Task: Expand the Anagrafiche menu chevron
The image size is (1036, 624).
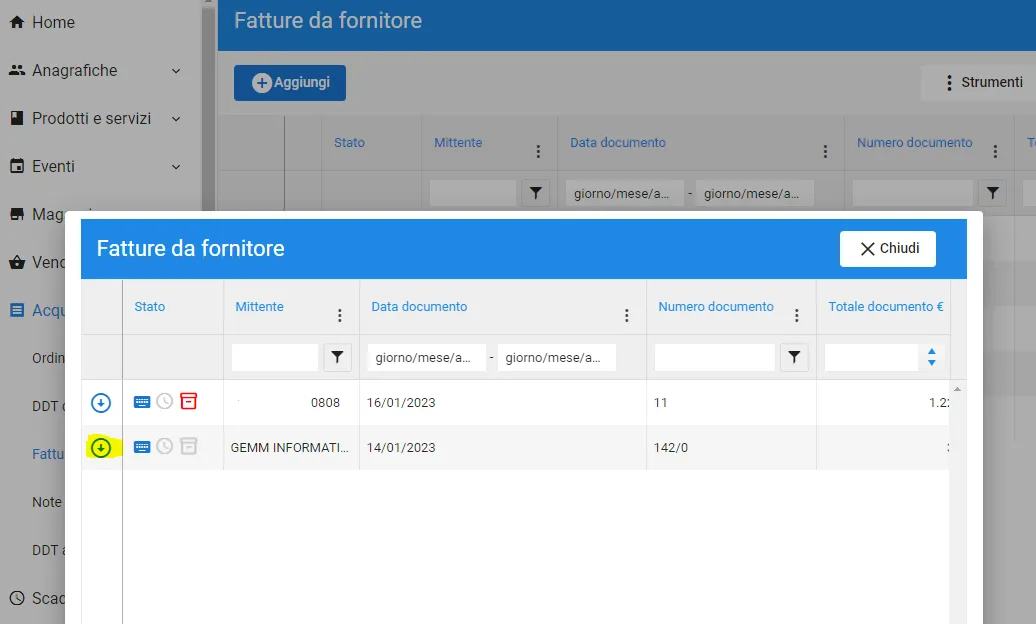Action: tap(176, 71)
